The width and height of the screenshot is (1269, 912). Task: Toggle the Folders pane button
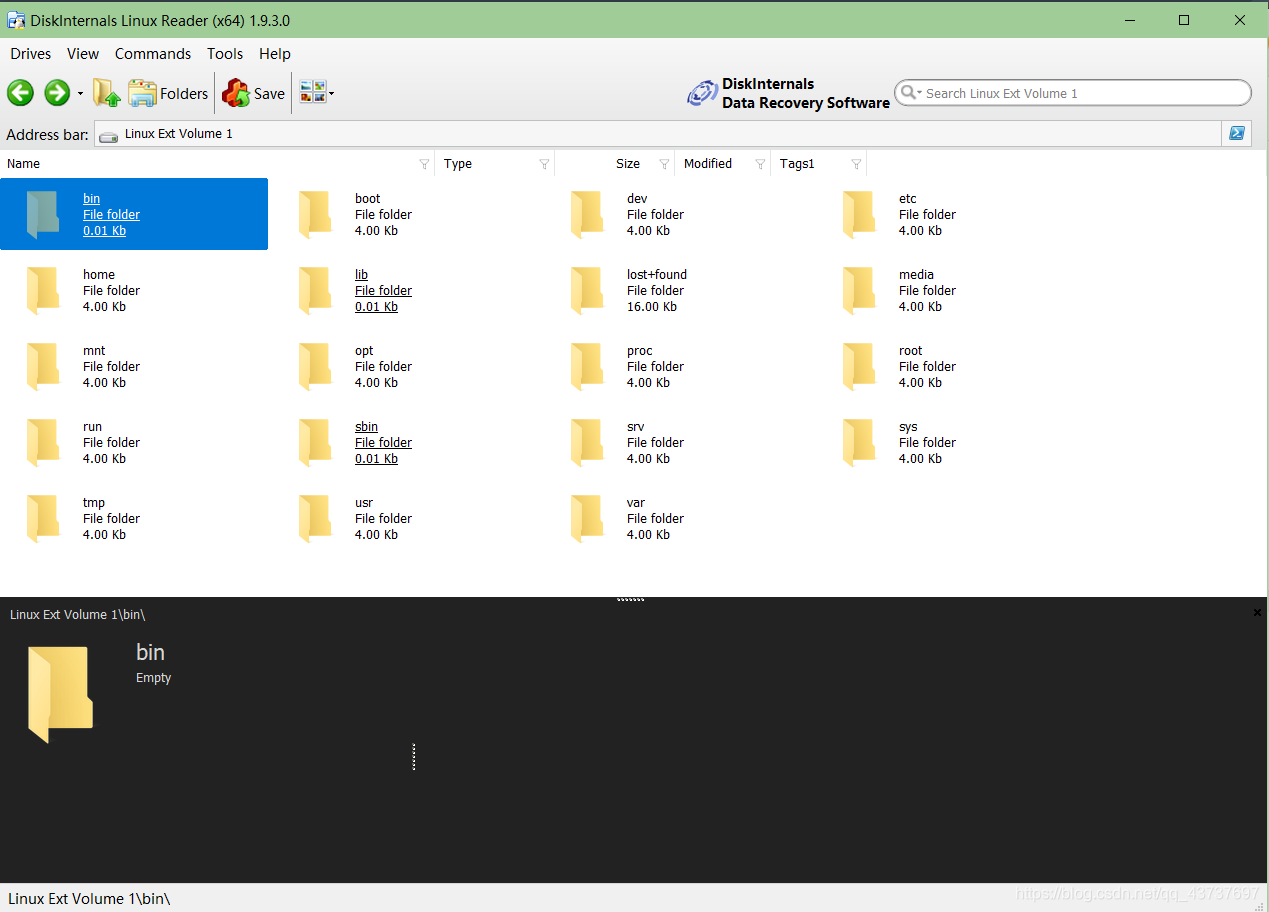[168, 93]
